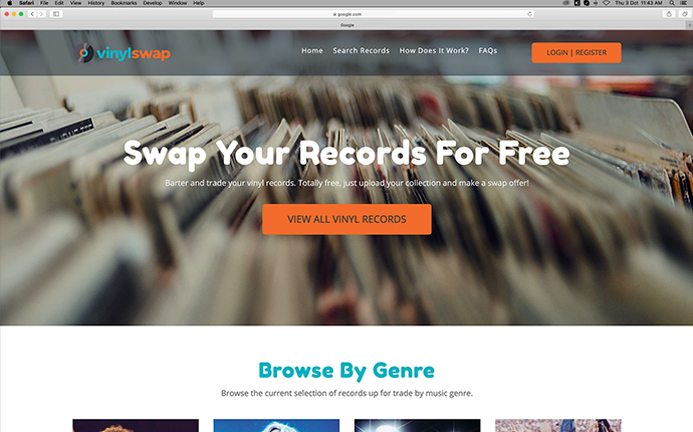Go to Search Records page
693x432 pixels.
tap(361, 50)
